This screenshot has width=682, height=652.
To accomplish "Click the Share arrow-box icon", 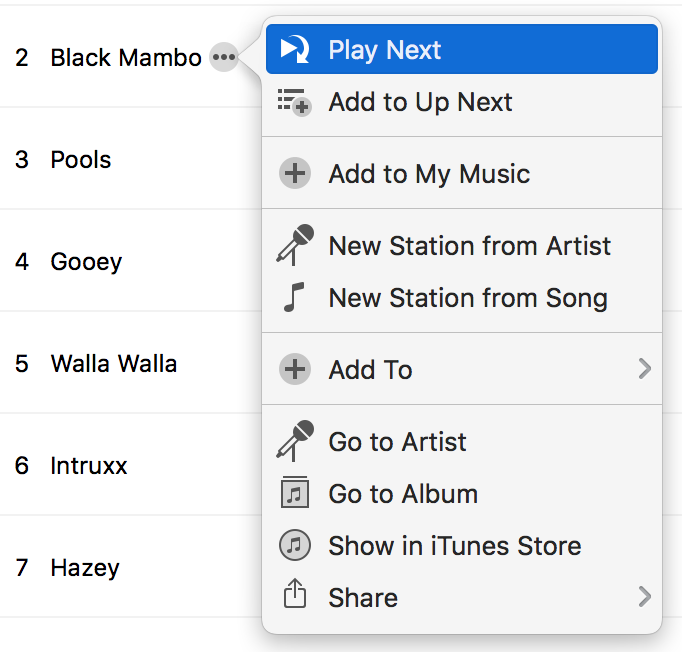I will [294, 598].
